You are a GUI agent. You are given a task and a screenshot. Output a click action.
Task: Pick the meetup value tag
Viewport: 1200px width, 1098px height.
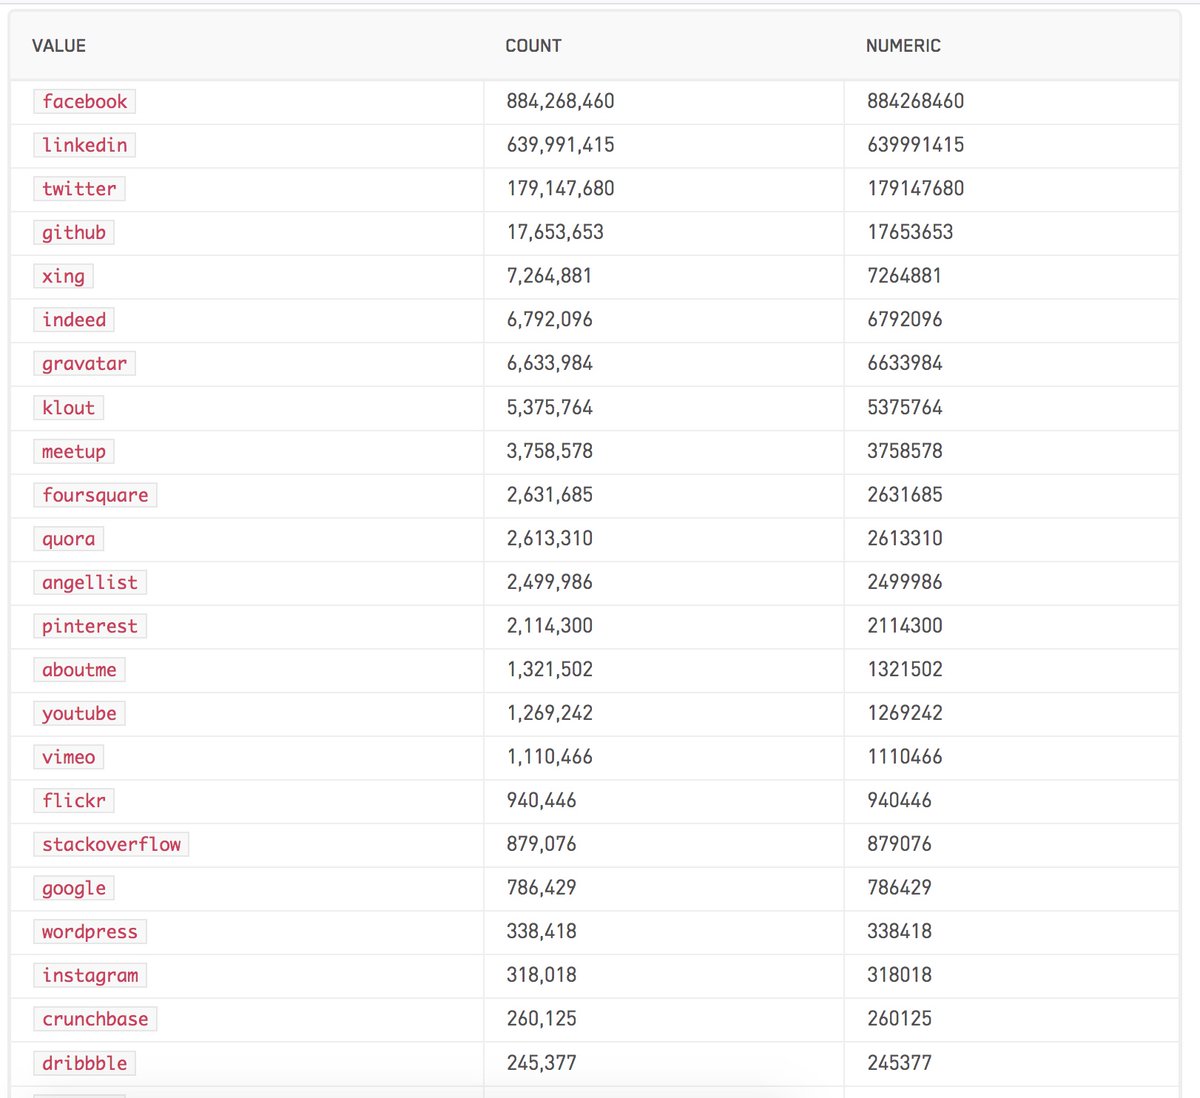click(x=74, y=451)
